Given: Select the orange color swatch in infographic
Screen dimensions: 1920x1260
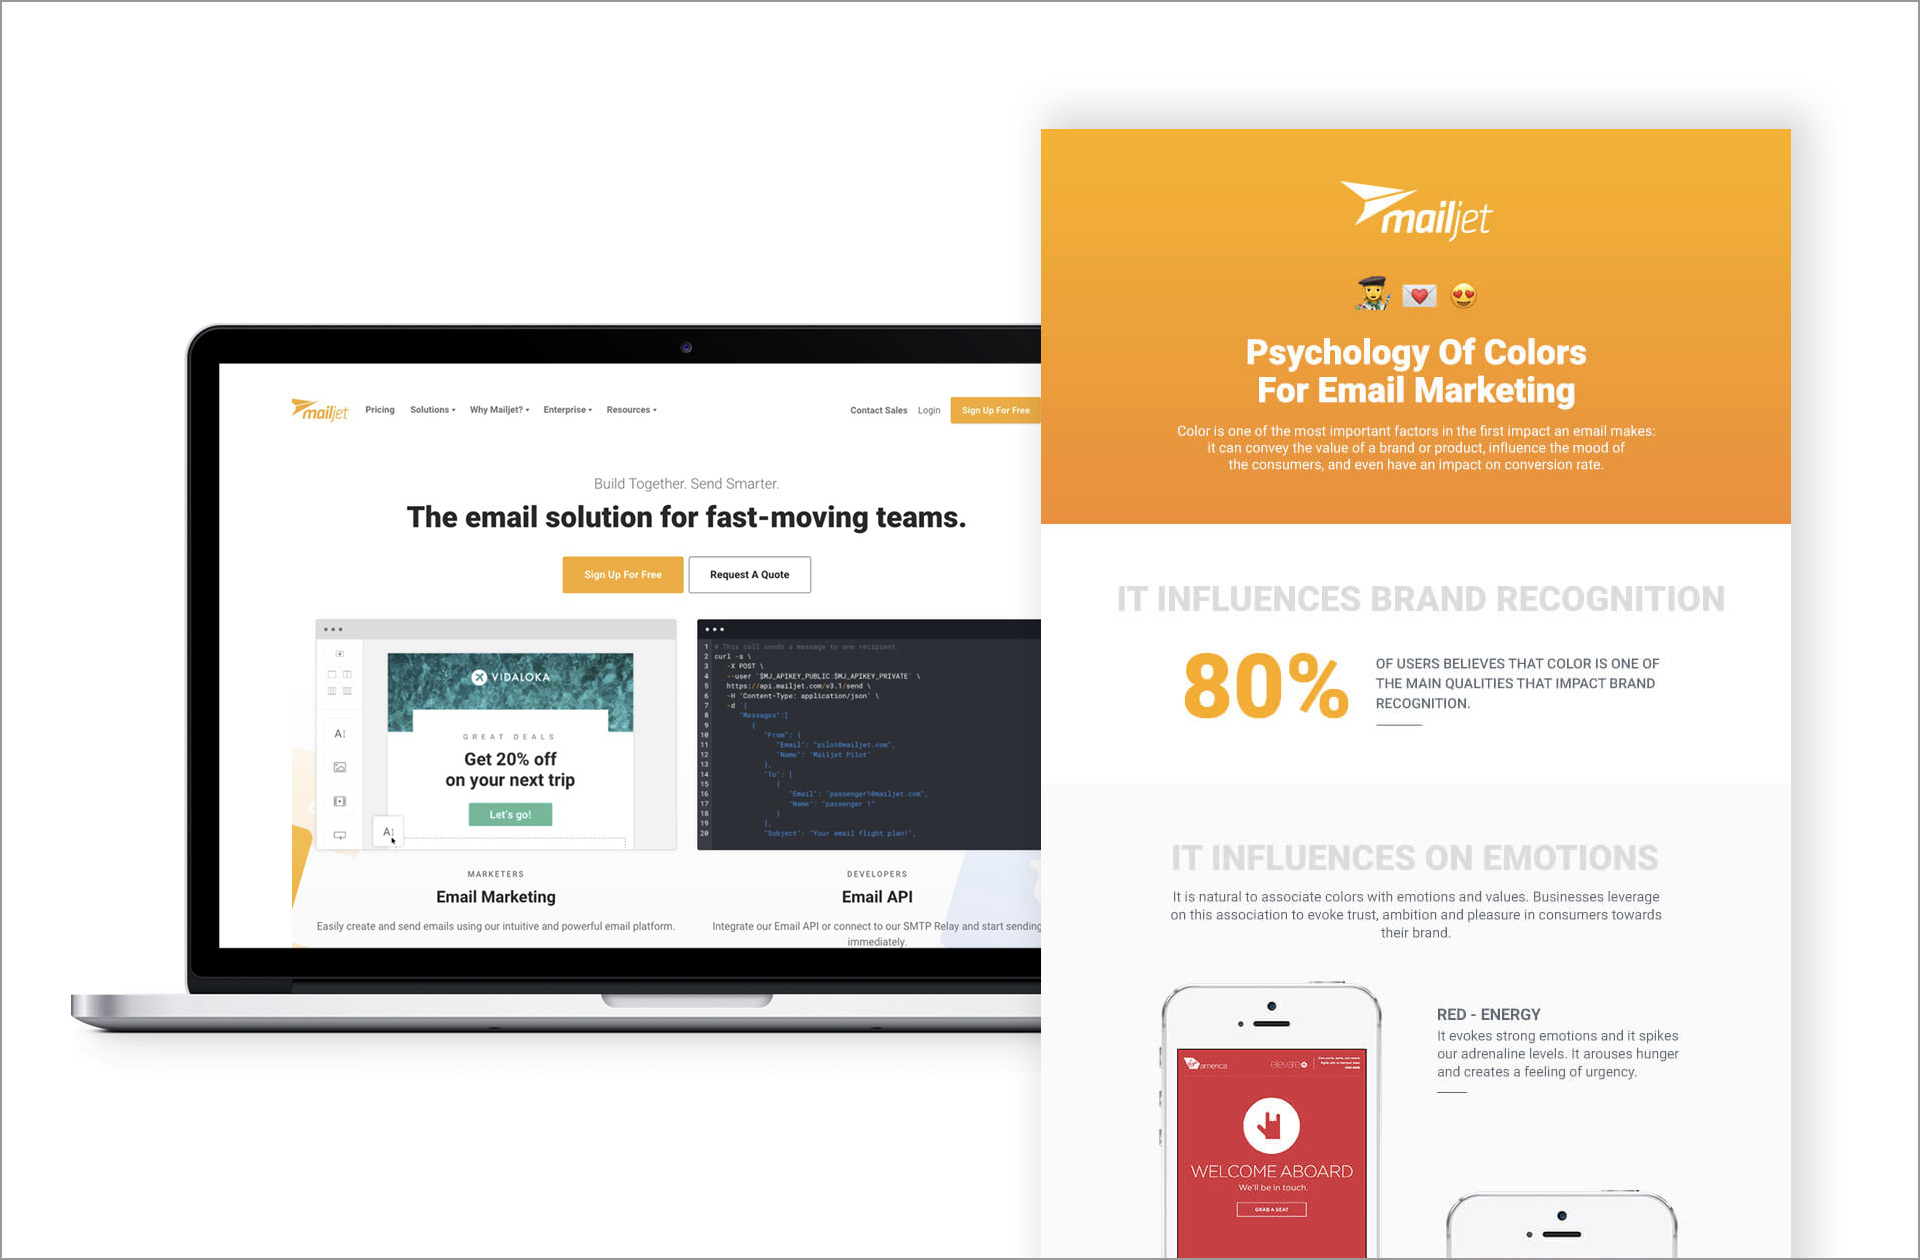Looking at the screenshot, I should tap(1410, 323).
